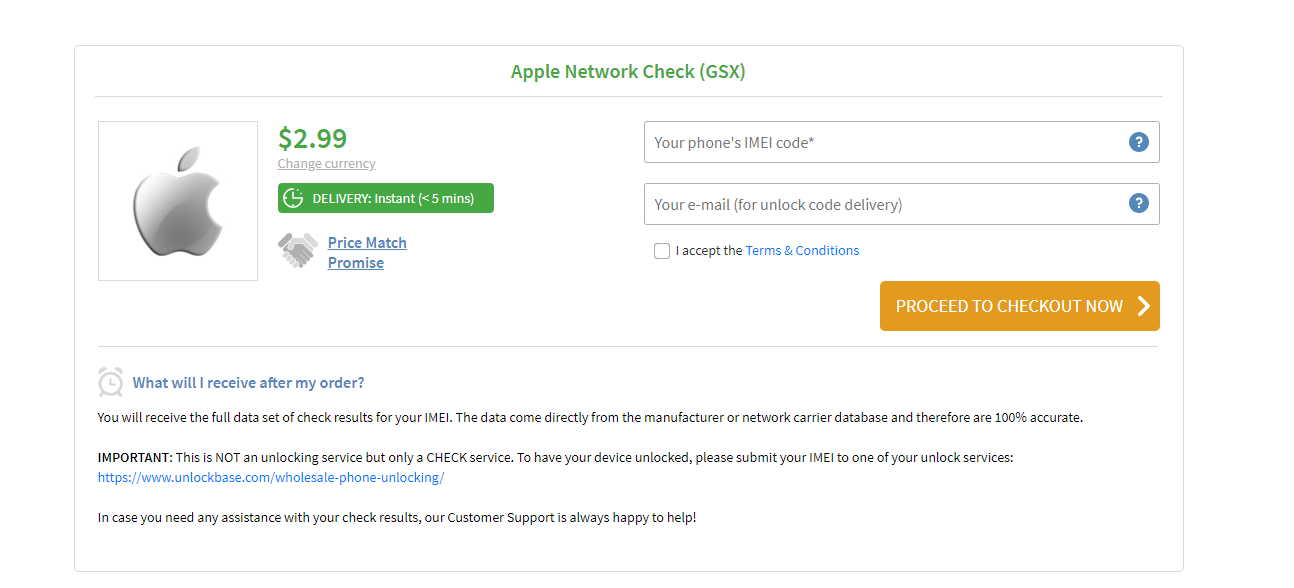Click the $2.99 price text
The image size is (1294, 588).
(x=312, y=138)
